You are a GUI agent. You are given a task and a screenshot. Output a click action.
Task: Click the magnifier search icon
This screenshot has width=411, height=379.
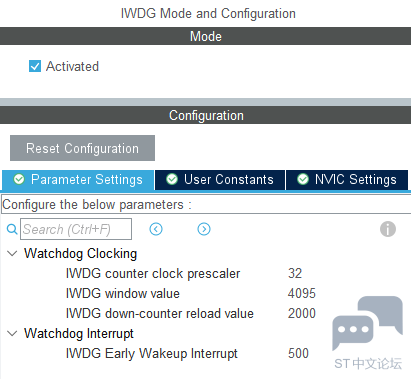coord(12,229)
